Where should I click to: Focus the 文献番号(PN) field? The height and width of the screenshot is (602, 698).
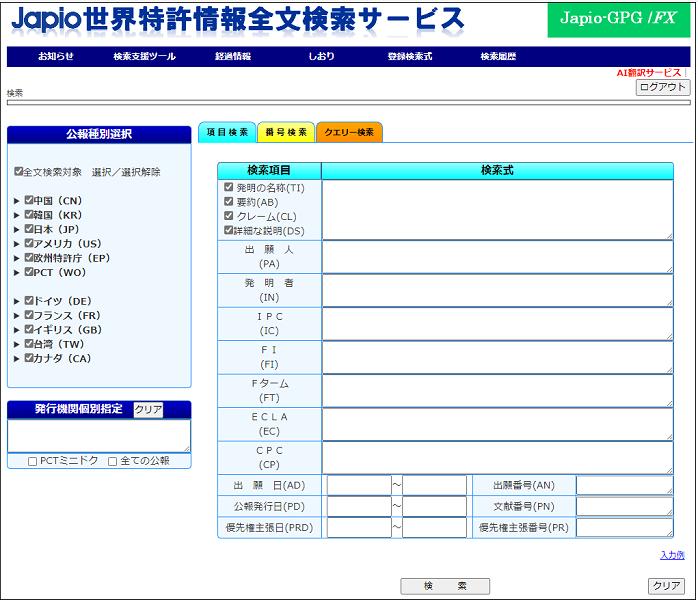pyautogui.click(x=625, y=506)
